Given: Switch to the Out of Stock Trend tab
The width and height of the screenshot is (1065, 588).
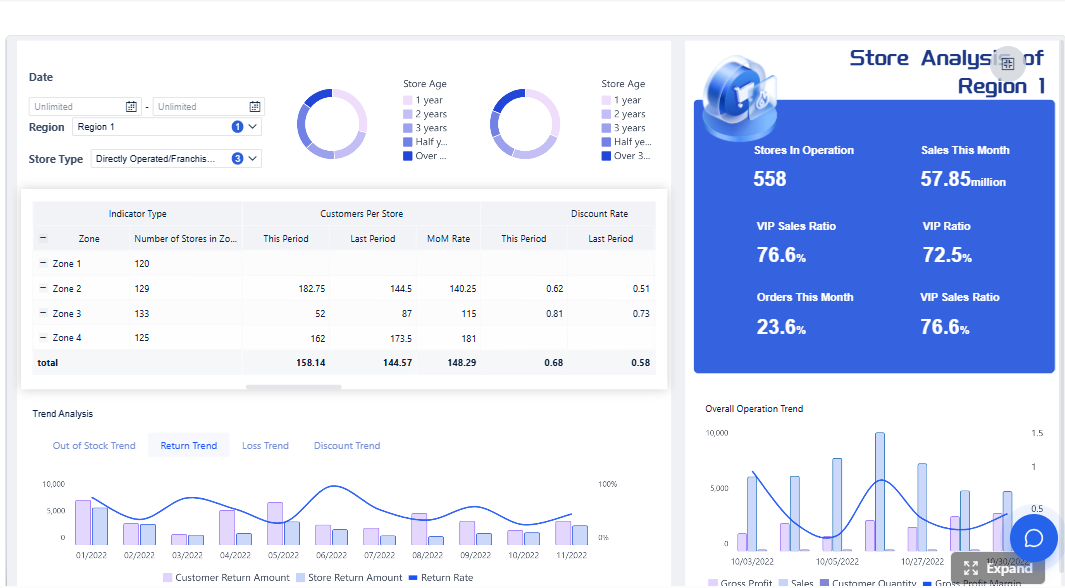Looking at the screenshot, I should tap(93, 445).
